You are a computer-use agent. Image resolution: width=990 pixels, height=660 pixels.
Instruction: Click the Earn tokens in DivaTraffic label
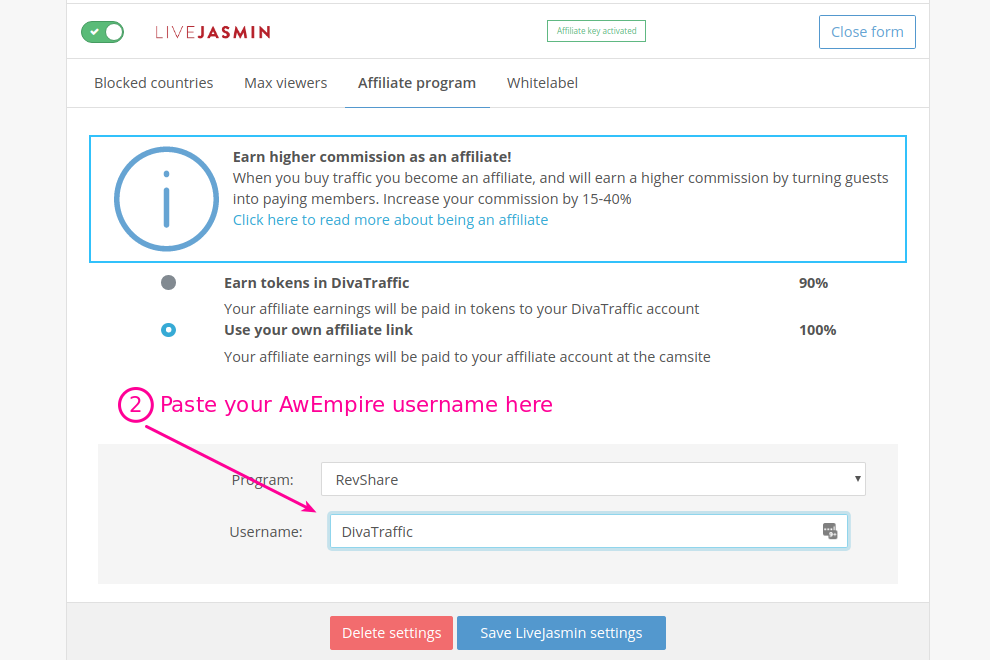pyautogui.click(x=316, y=283)
